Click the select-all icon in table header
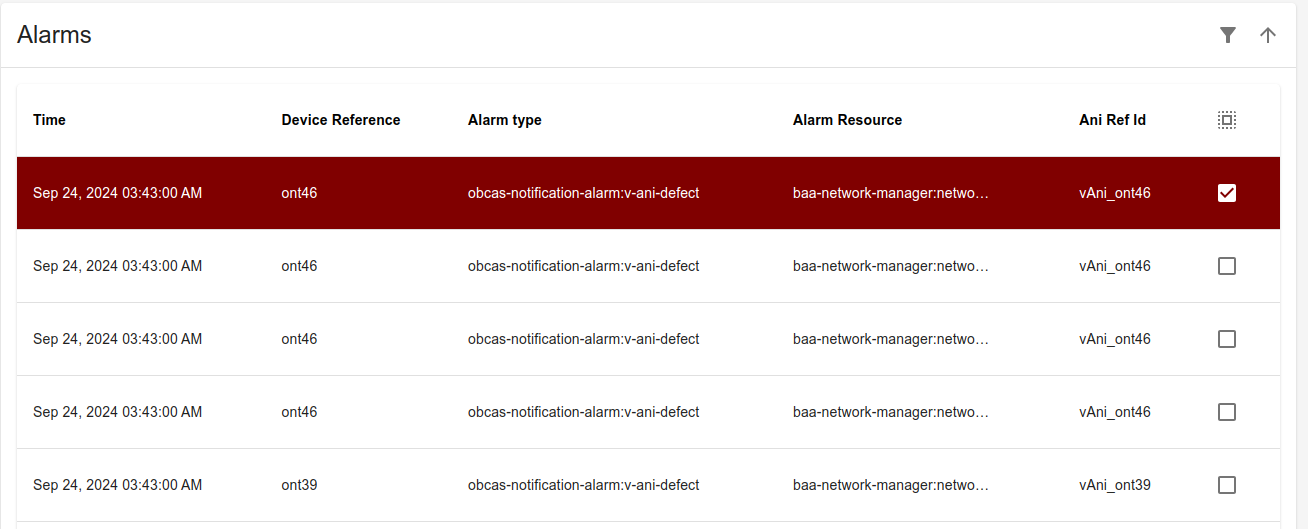 [1227, 120]
